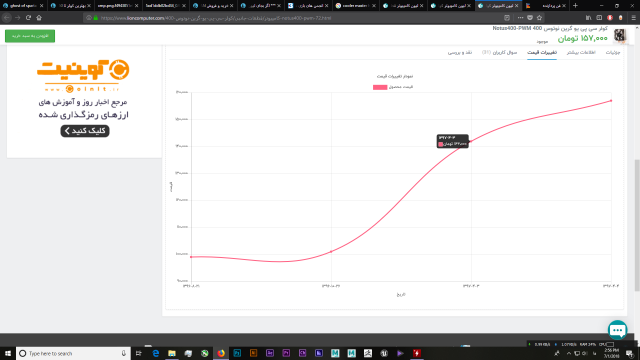Open the browser home page icon
The image size is (640, 360).
coord(39,18)
